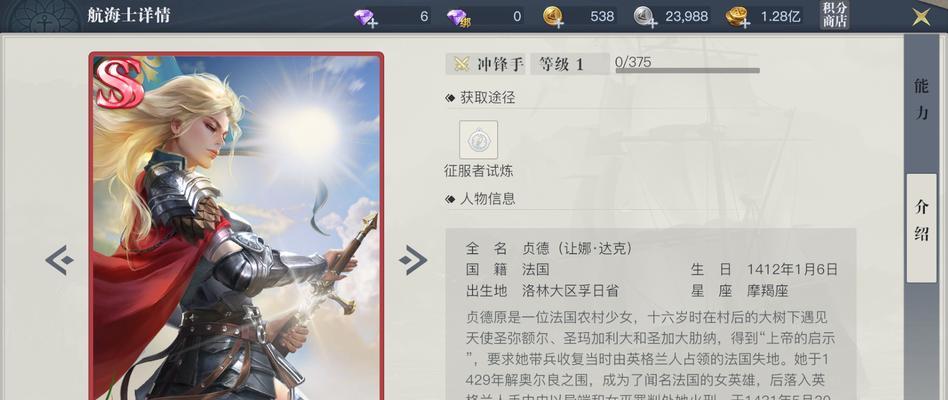Tap the bound purple diamond currency icon

[458, 18]
